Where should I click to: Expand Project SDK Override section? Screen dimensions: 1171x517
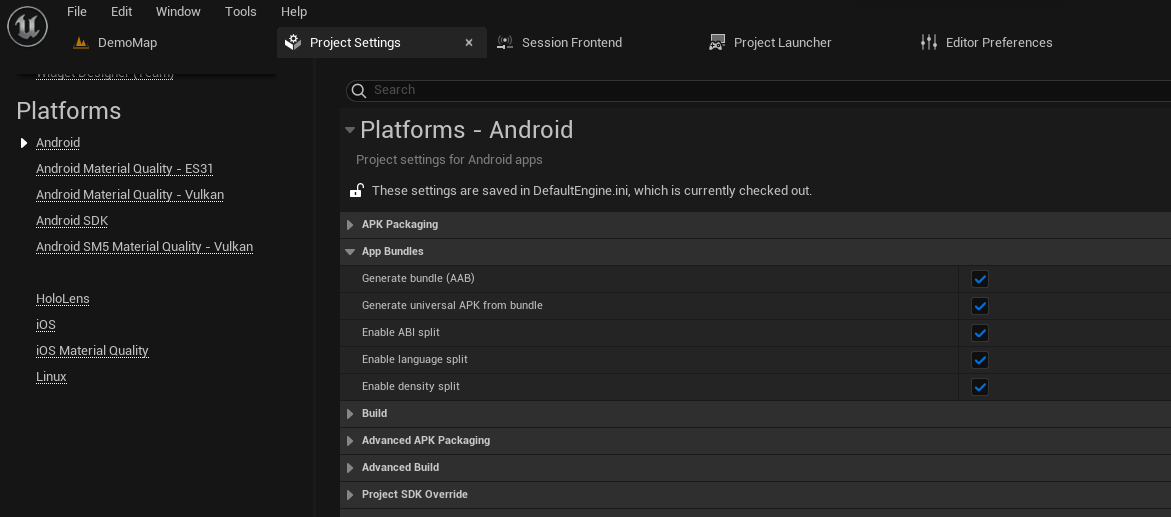350,495
